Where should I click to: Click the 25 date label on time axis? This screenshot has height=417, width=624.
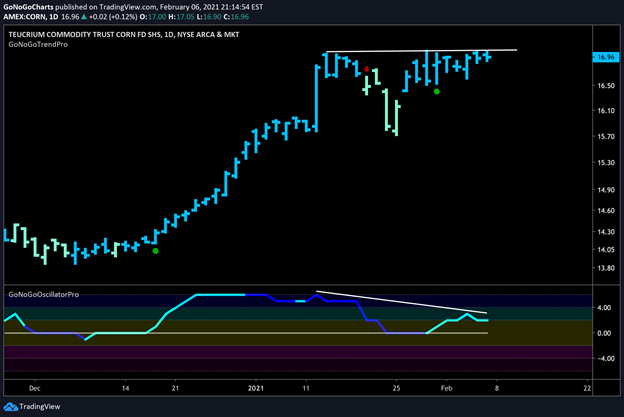coord(396,388)
